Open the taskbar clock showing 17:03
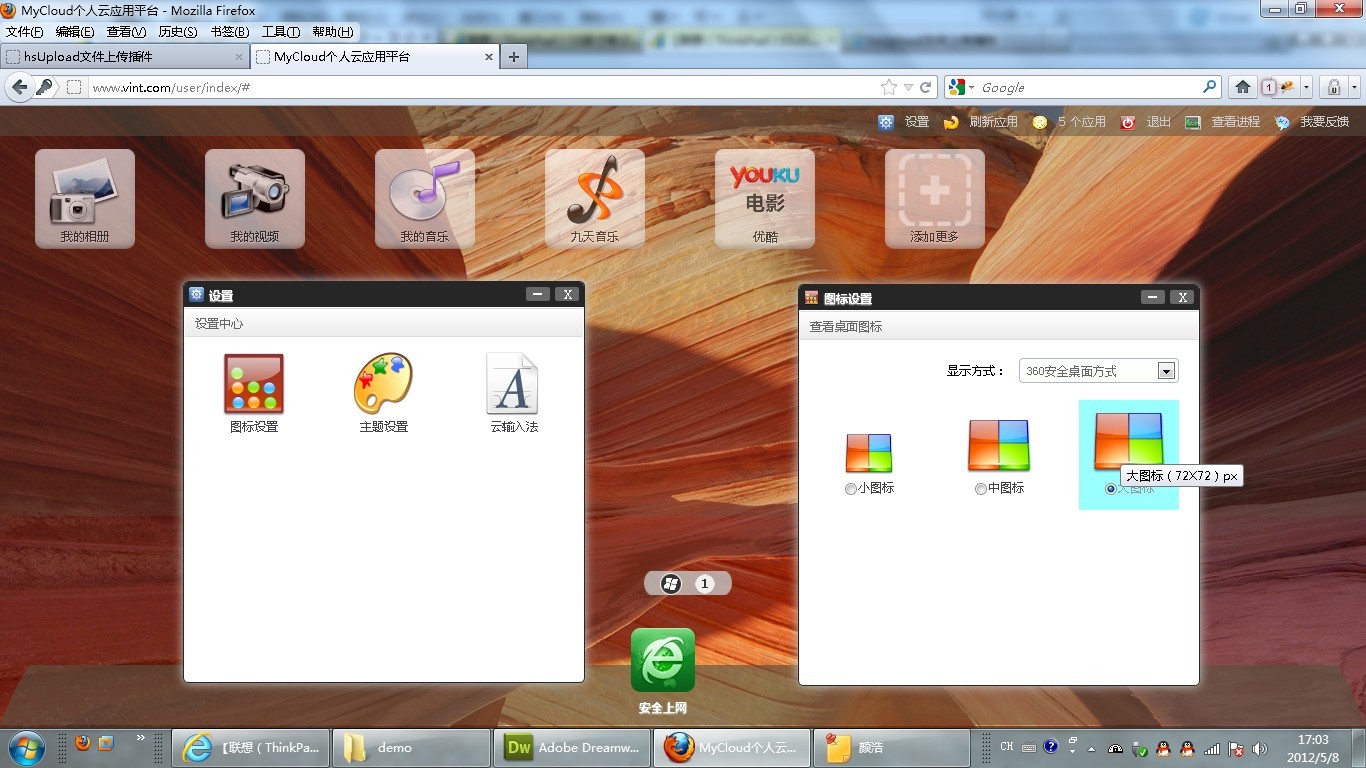This screenshot has height=768, width=1366. 1313,747
